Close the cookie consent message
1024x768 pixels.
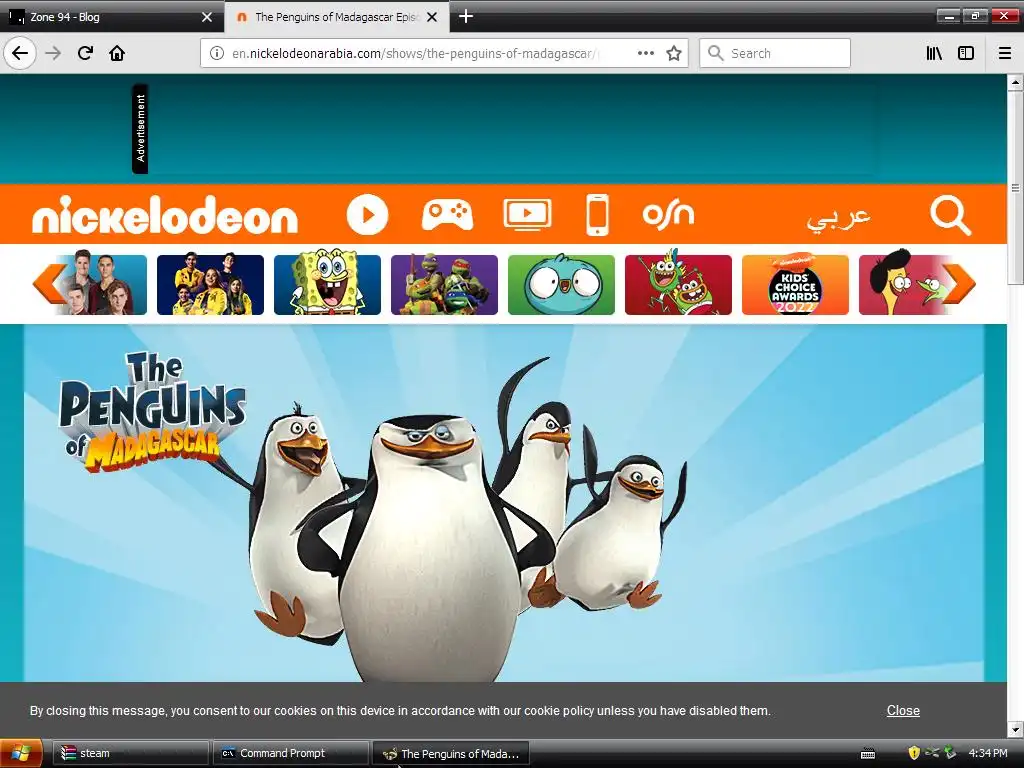click(x=903, y=711)
